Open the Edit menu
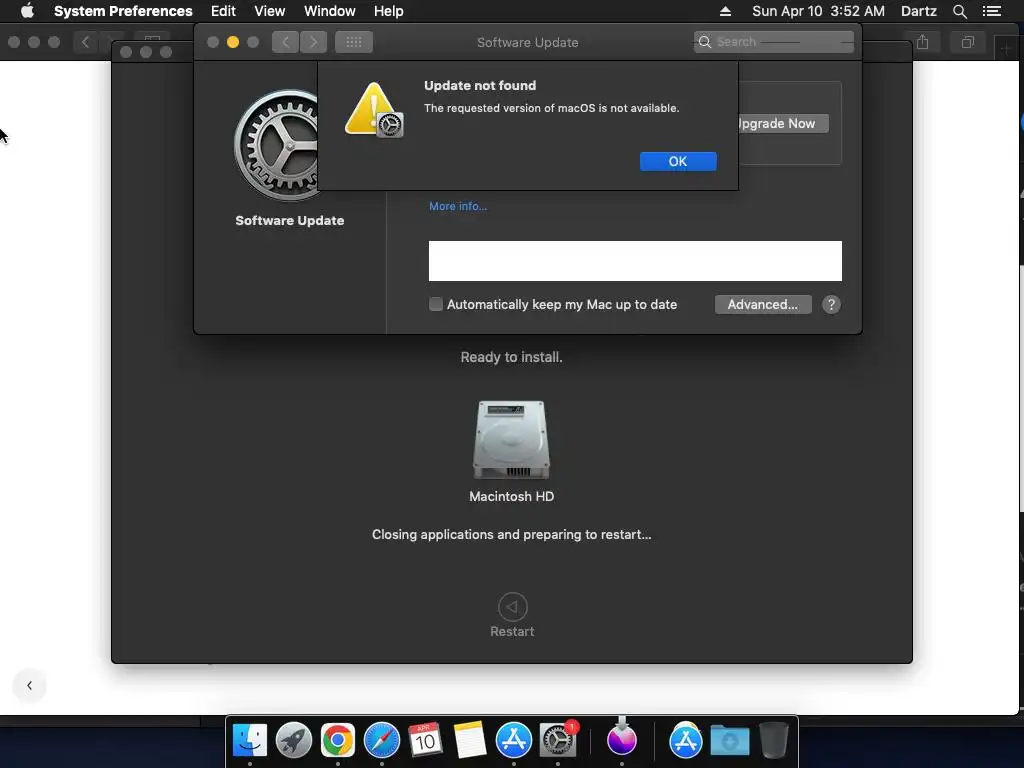 [223, 11]
